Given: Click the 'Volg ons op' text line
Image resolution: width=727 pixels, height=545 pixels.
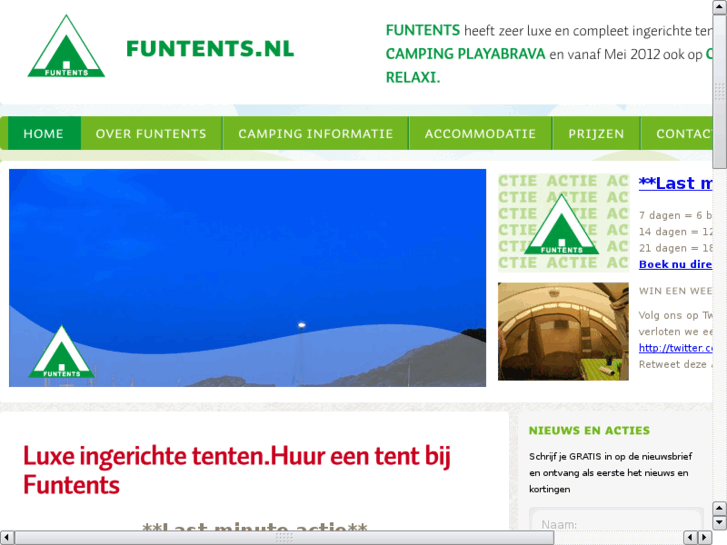Looking at the screenshot, I should [676, 315].
